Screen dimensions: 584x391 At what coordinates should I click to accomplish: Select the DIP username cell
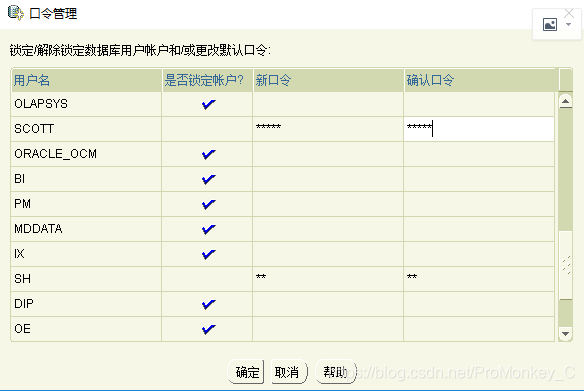(86, 303)
